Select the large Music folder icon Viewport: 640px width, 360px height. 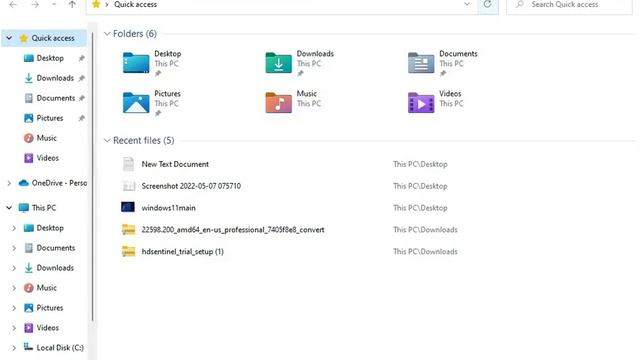278,102
